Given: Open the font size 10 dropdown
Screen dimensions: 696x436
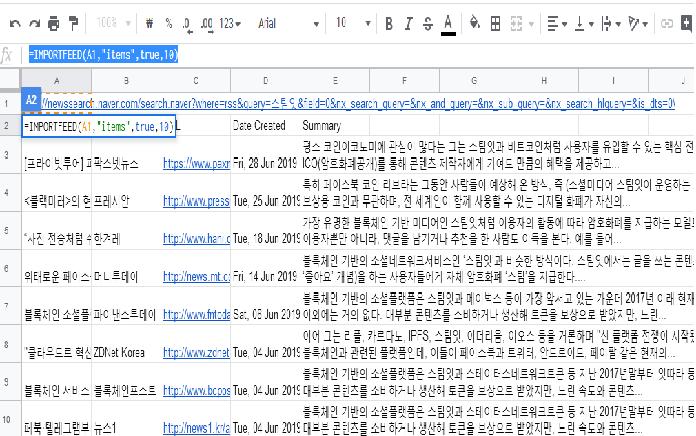Looking at the screenshot, I should click(353, 23).
